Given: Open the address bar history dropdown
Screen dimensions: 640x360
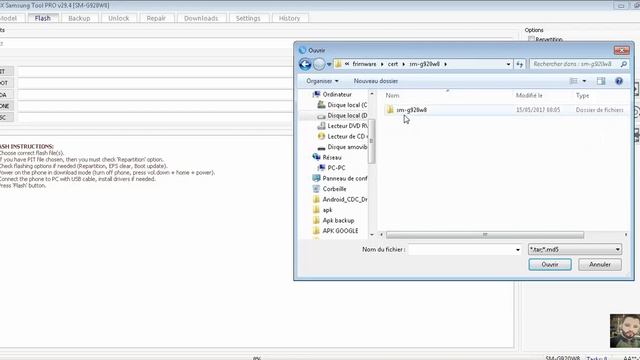Looking at the screenshot, I should click(x=508, y=64).
